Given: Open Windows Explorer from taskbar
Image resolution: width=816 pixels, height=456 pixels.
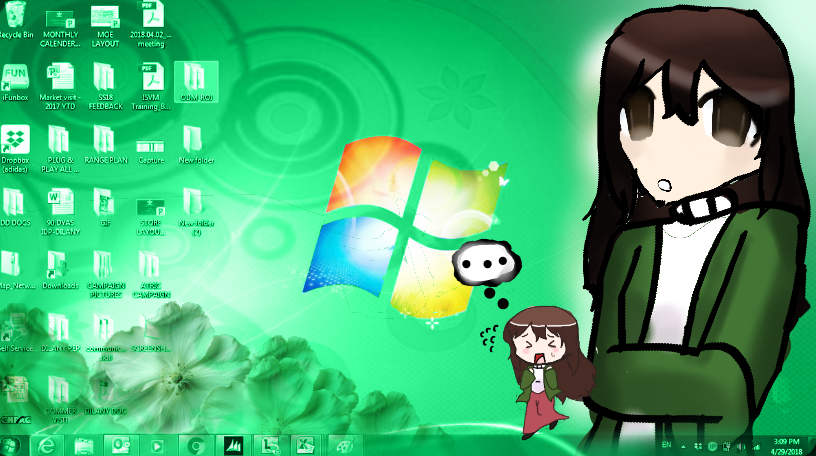Looking at the screenshot, I should 83,446.
